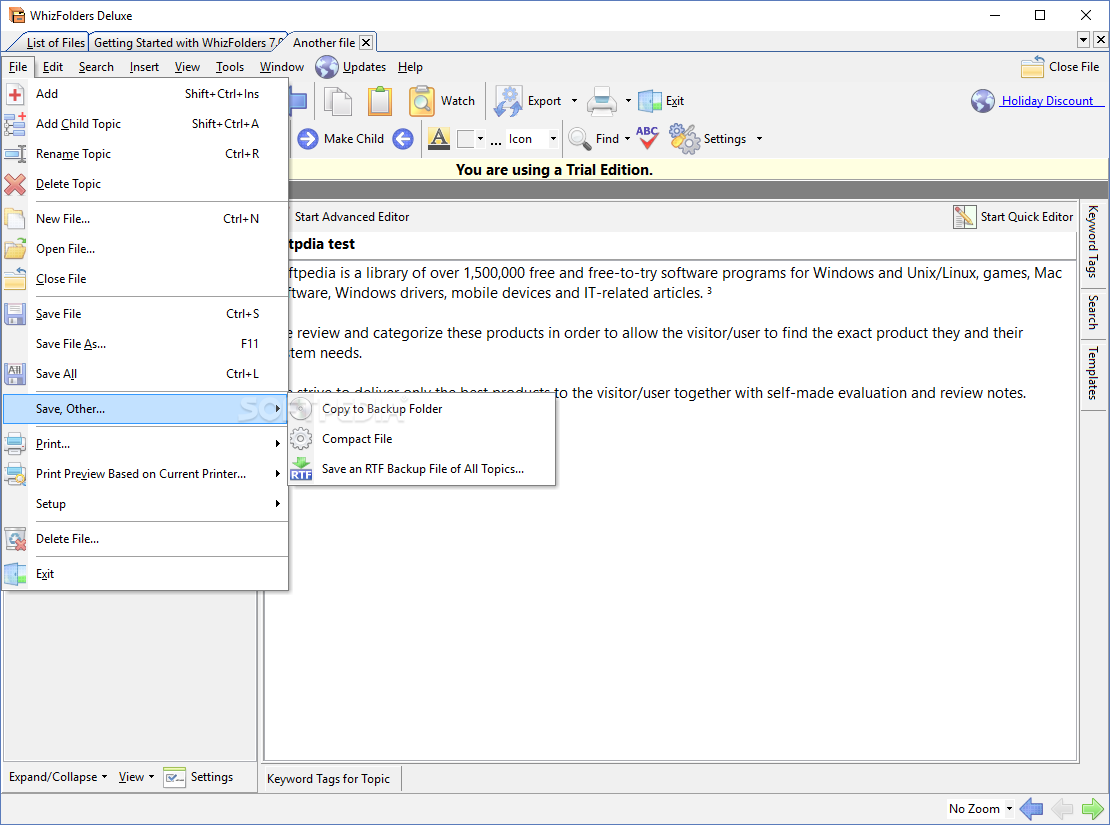Select Save File As menu entry
1110x825 pixels.
click(x=145, y=344)
